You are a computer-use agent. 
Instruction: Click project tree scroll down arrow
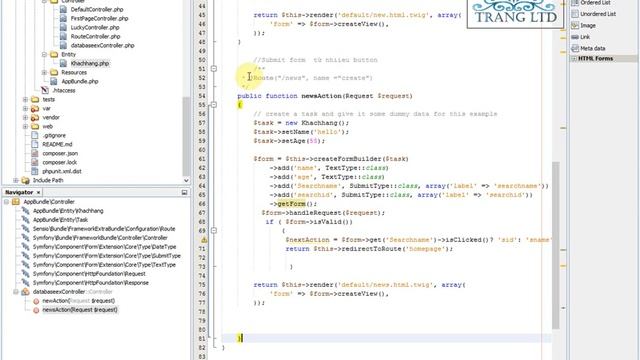186,180
